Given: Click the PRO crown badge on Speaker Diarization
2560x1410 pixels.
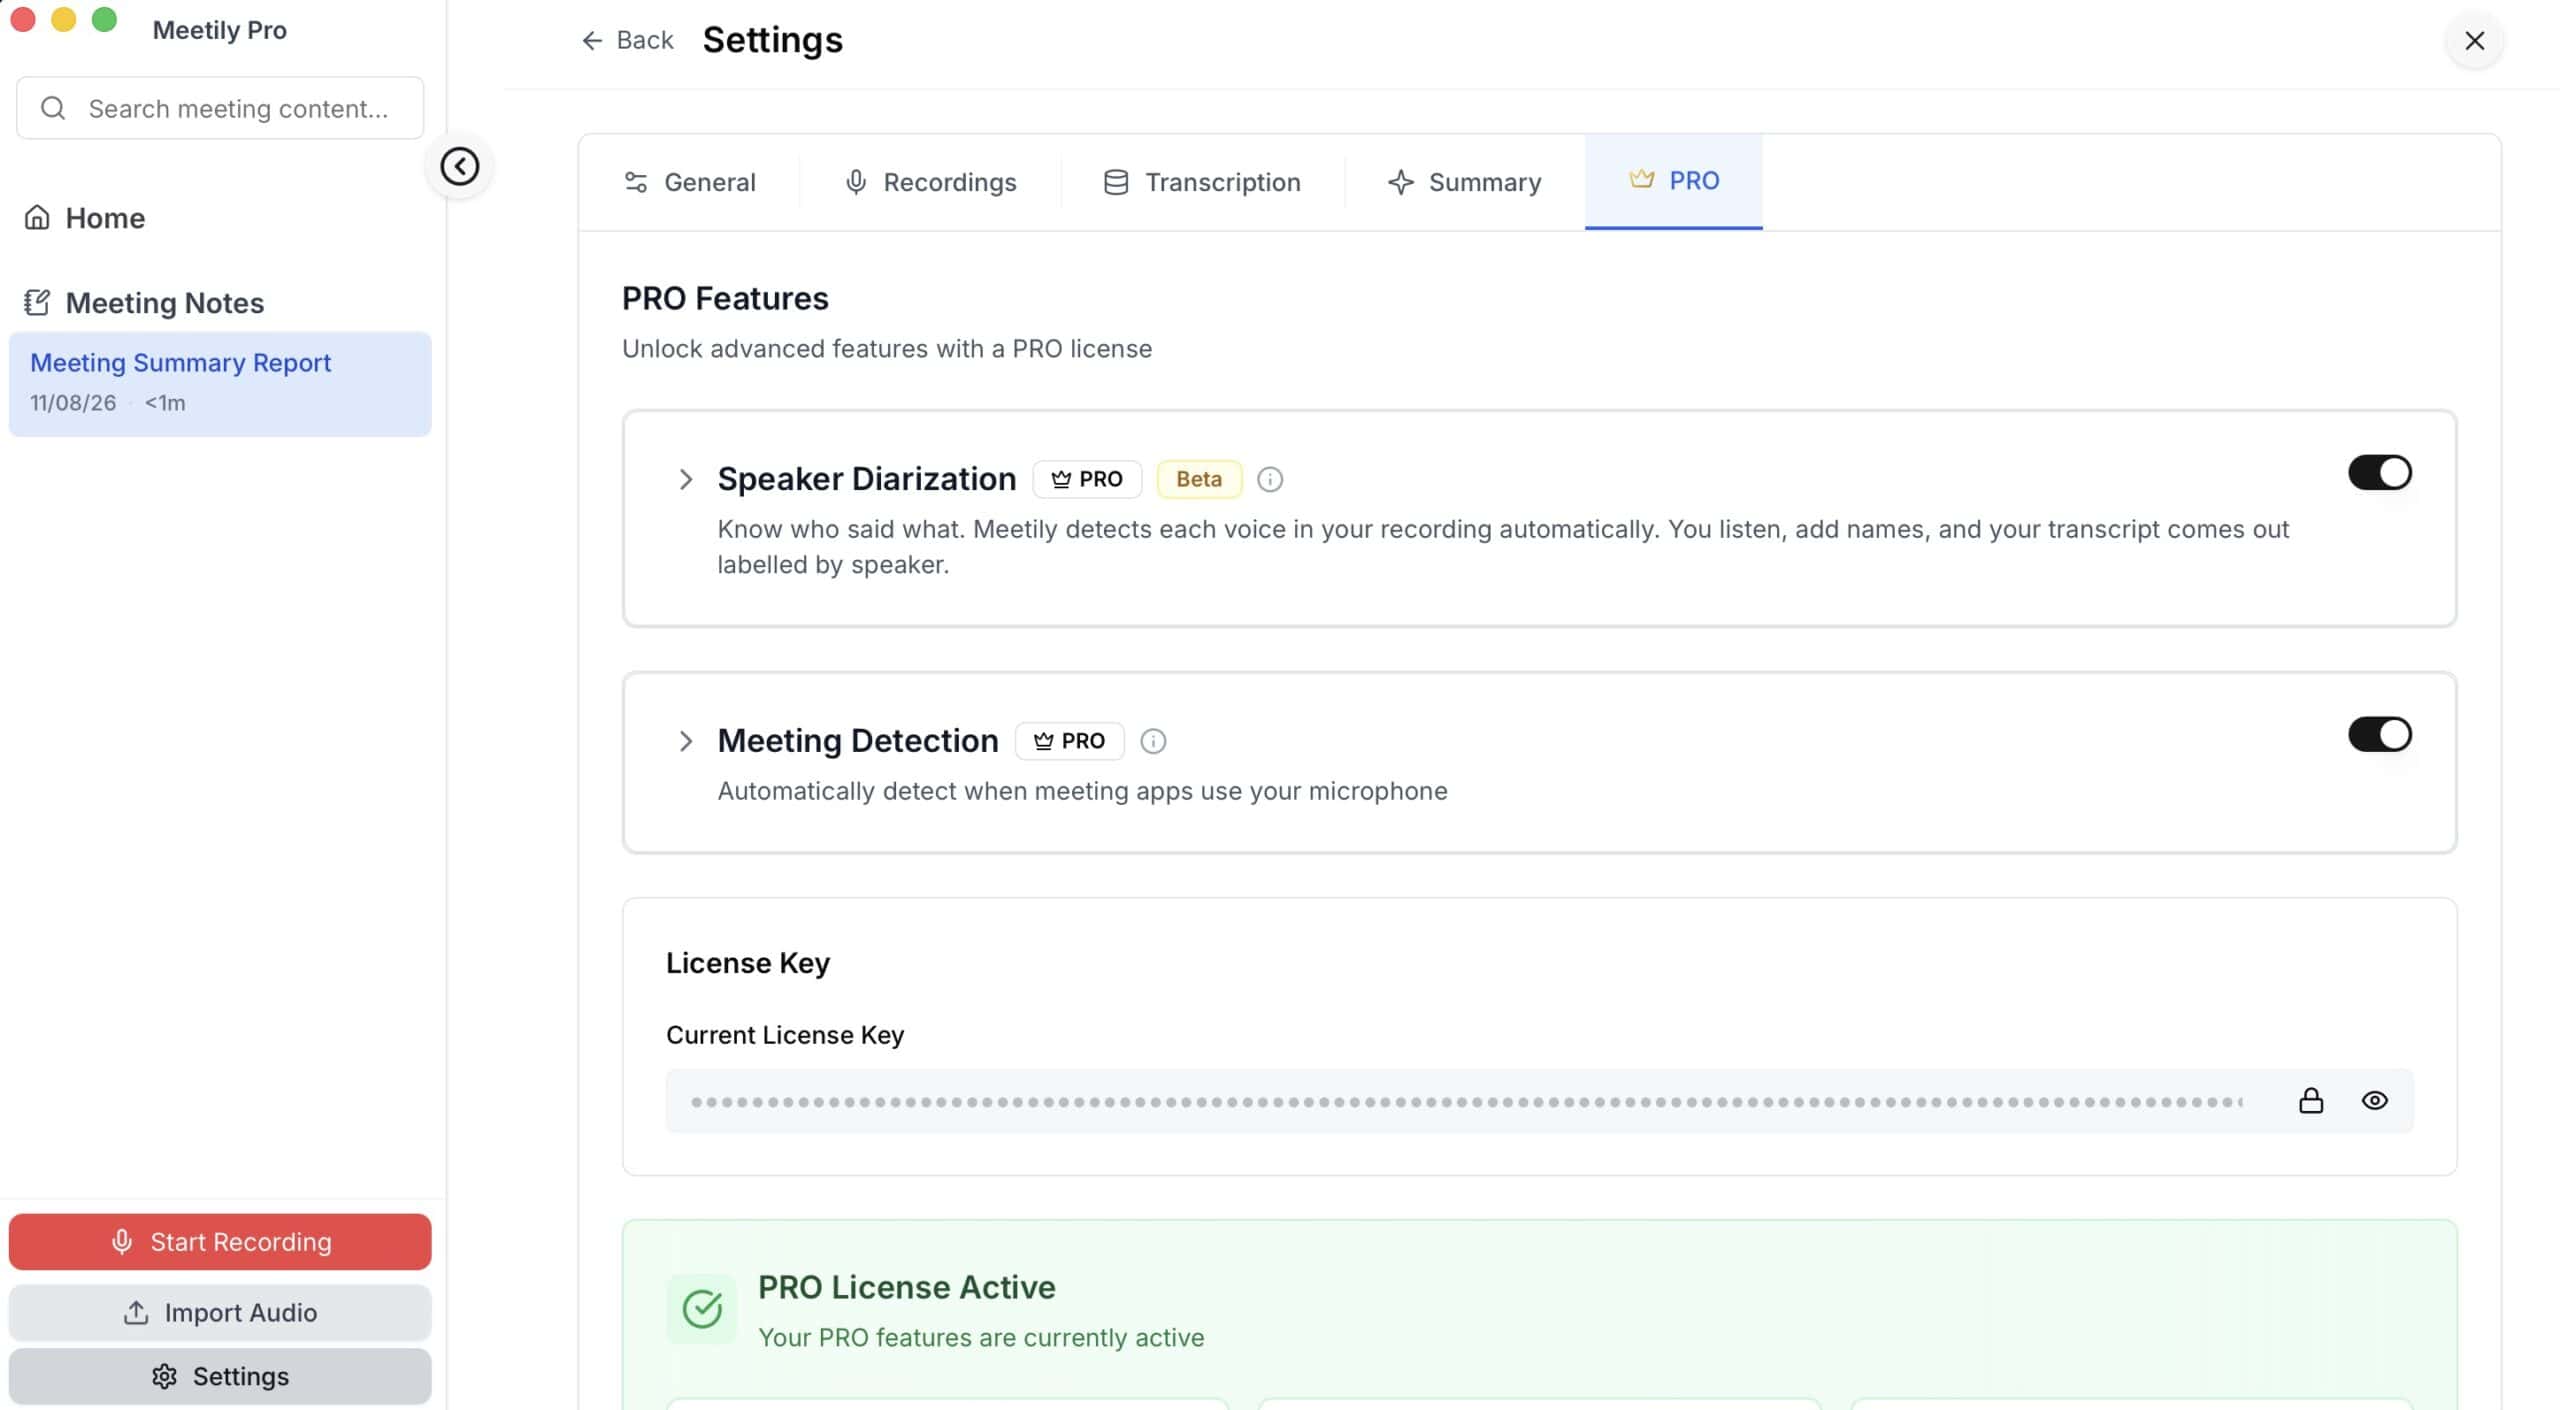Looking at the screenshot, I should (1087, 479).
